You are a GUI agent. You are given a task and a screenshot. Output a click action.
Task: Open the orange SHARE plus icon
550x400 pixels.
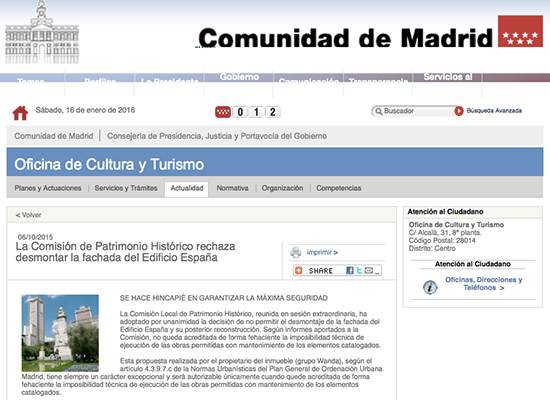coord(299,270)
